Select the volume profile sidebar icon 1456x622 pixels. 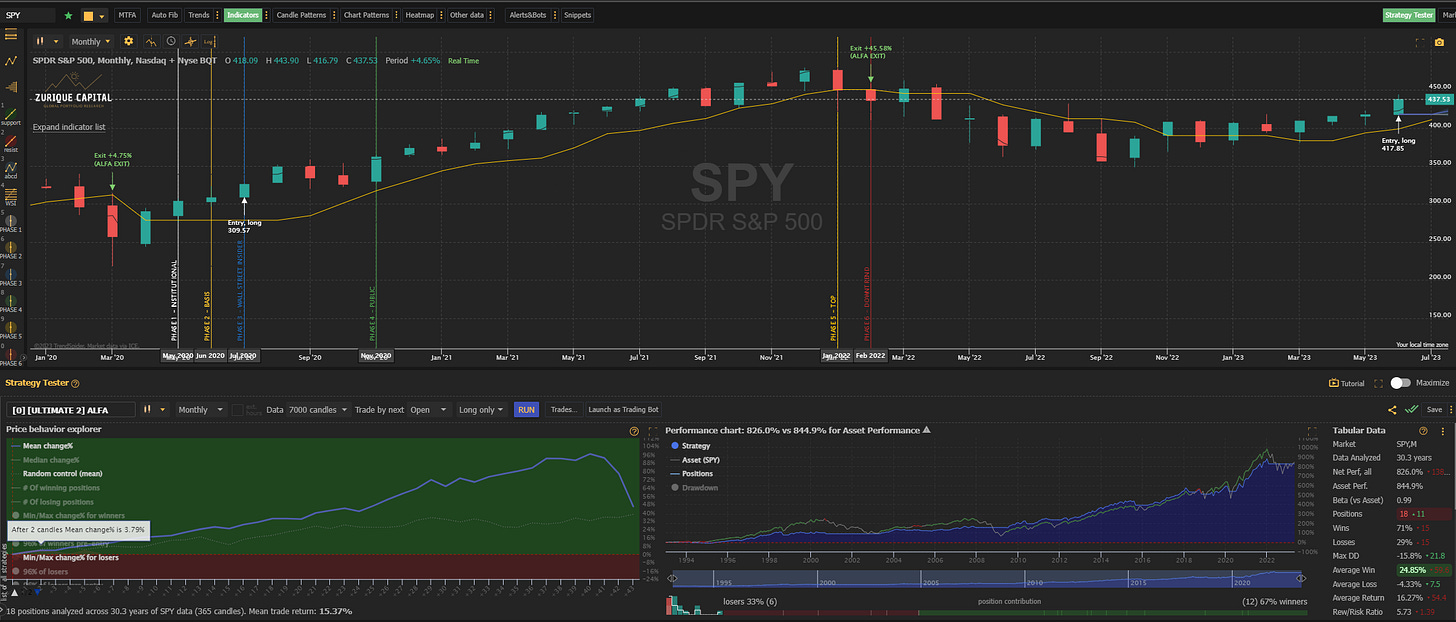[x=11, y=88]
